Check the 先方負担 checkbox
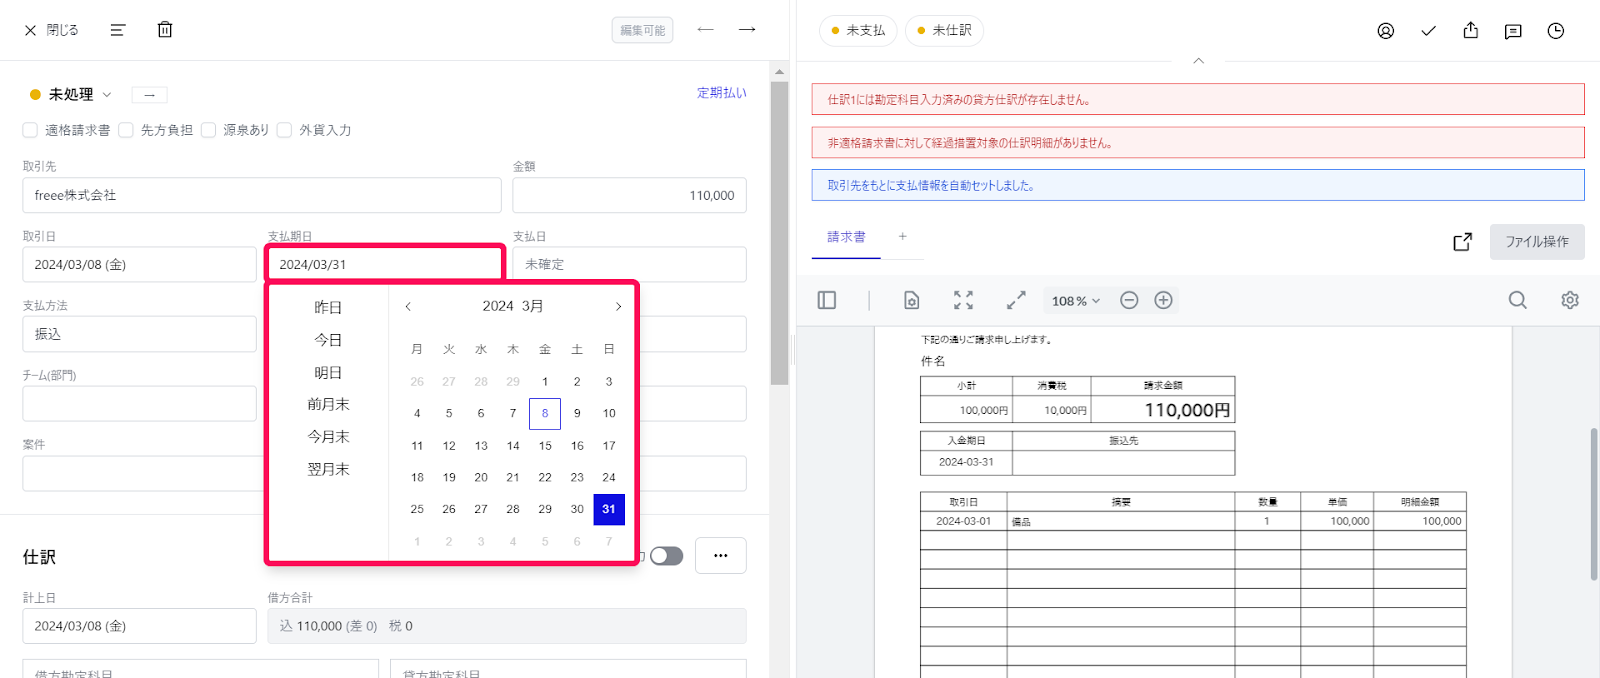 [126, 130]
